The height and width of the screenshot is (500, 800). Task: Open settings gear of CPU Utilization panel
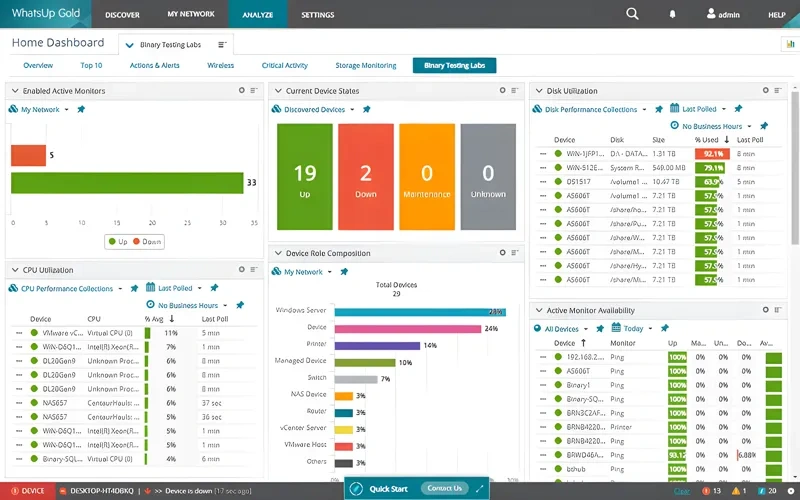[242, 269]
